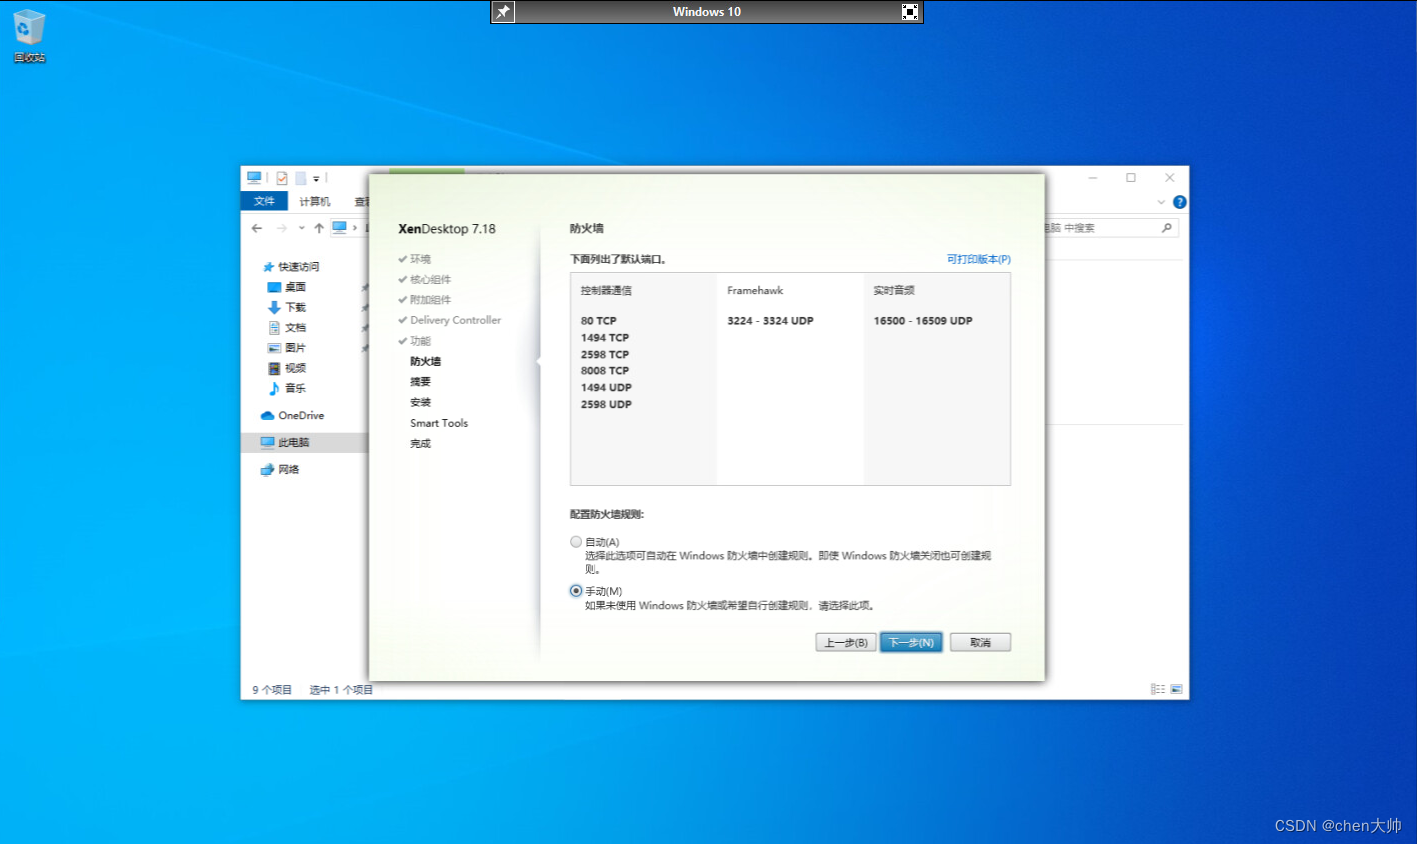This screenshot has height=844, width=1417.
Task: Click the pin icon on Windows 10 bar
Action: pos(503,12)
